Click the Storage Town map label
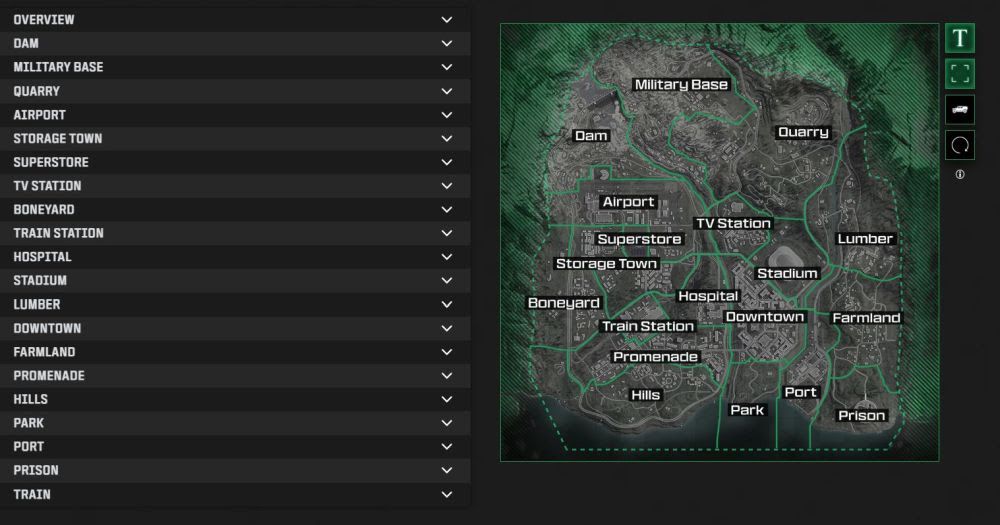This screenshot has width=1000, height=525. coord(606,263)
